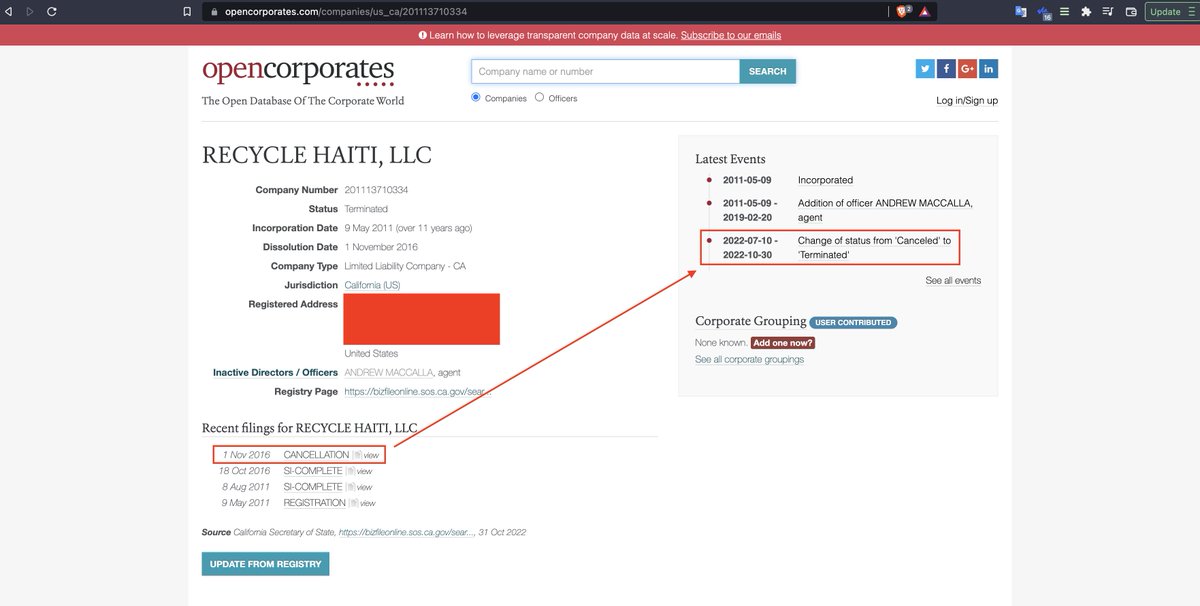Click Limited Liability Company - CA text
The width and height of the screenshot is (1200, 606).
(x=405, y=266)
